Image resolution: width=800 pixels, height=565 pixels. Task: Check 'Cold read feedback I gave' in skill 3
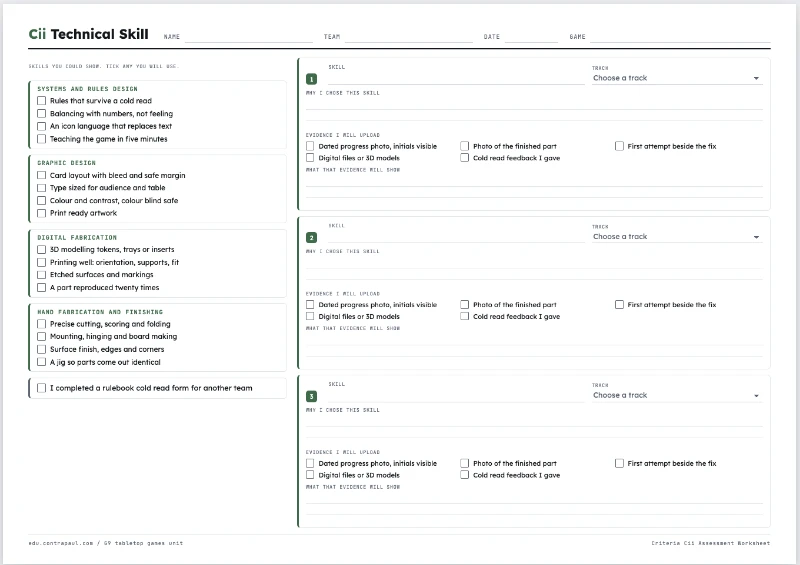(464, 475)
